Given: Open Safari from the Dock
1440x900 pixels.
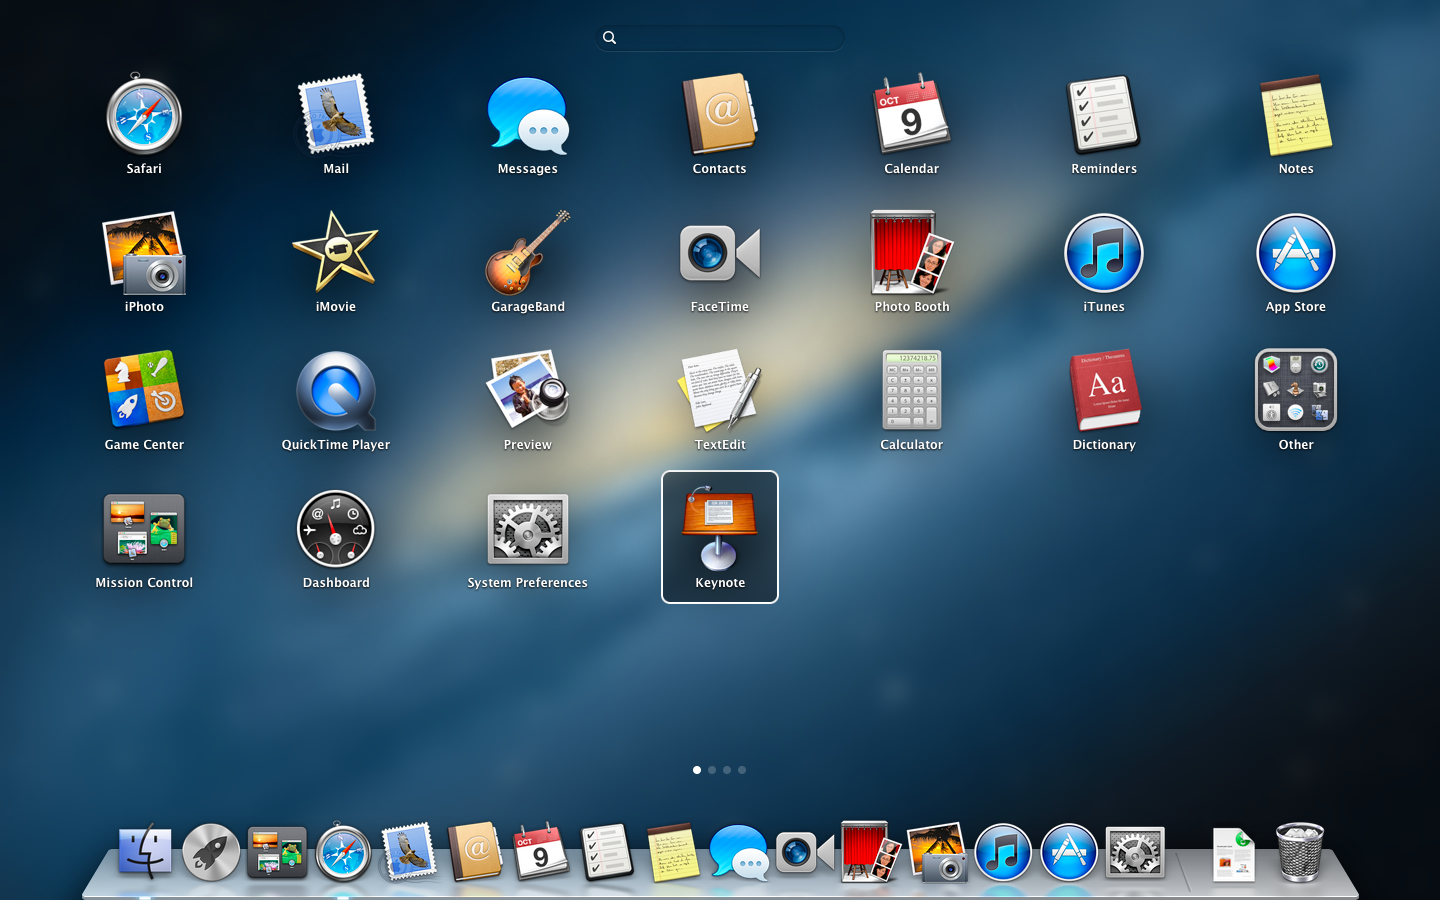Looking at the screenshot, I should coord(343,853).
